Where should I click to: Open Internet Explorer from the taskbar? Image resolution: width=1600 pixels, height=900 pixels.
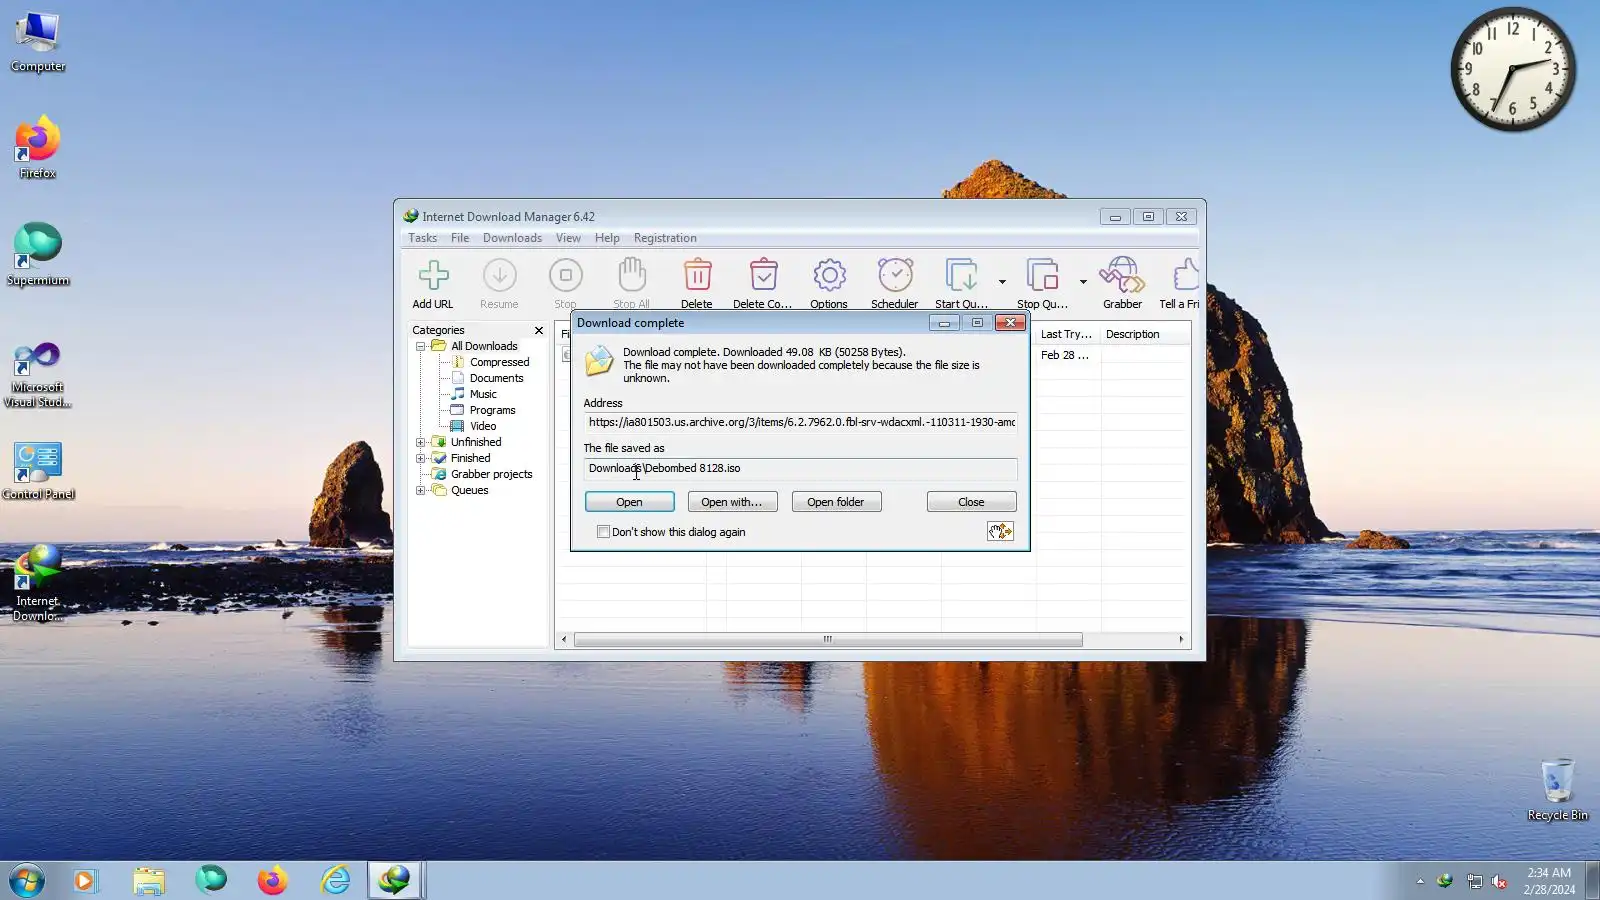click(x=335, y=881)
